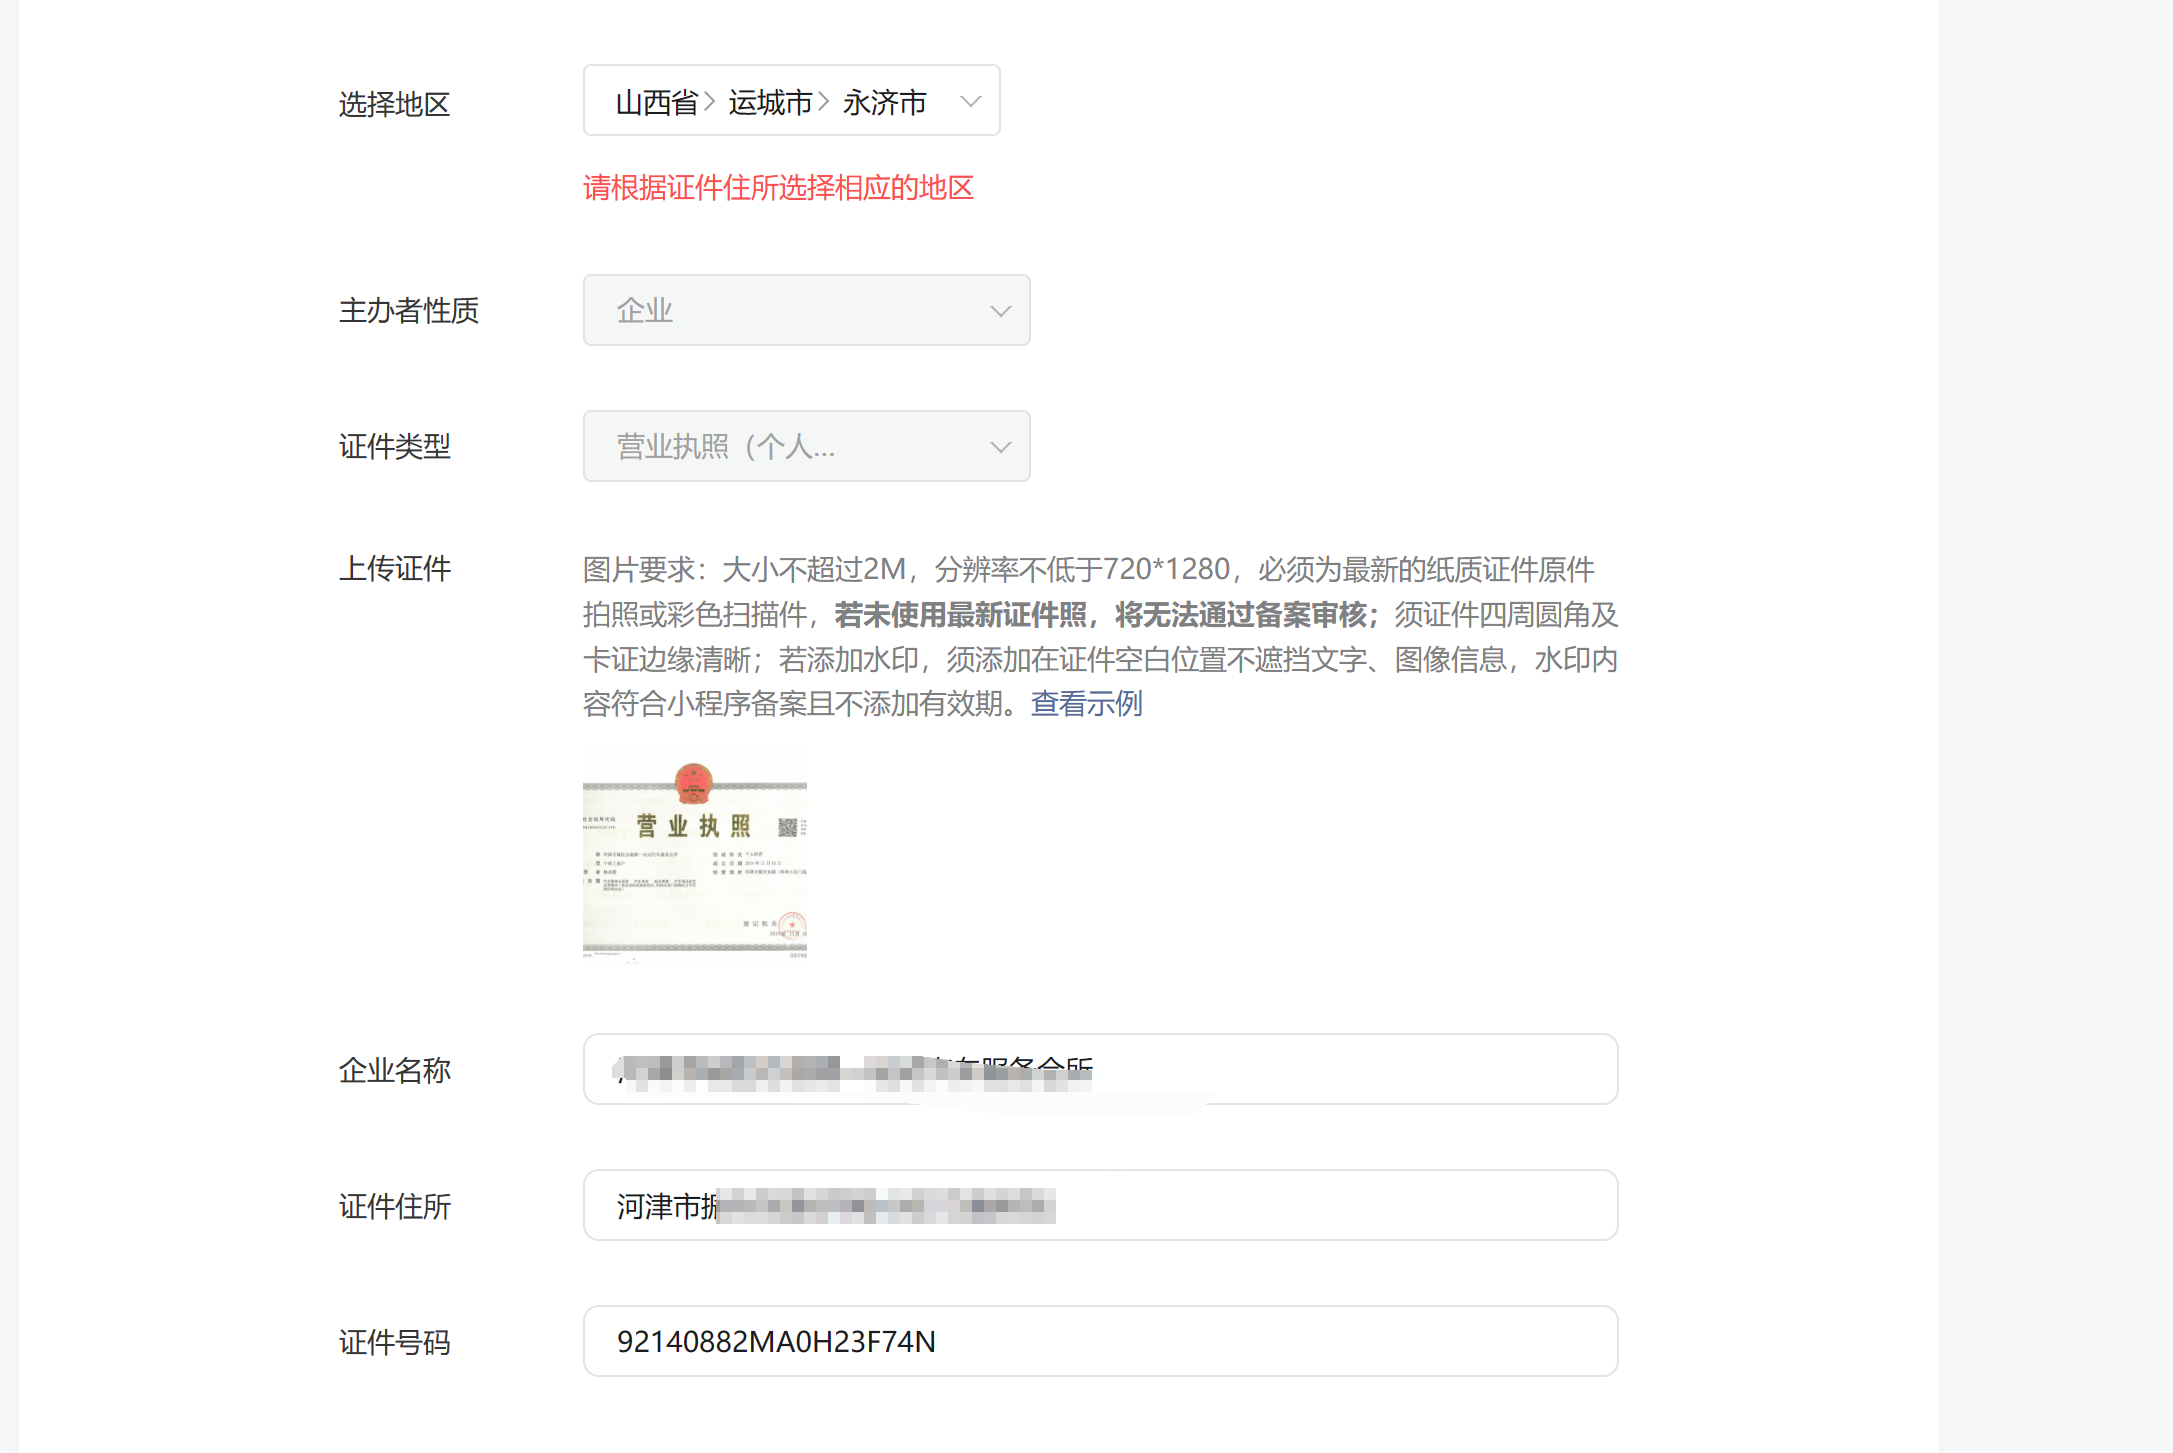Click 运城市 in the region path
The width and height of the screenshot is (2173, 1453).
click(x=770, y=102)
